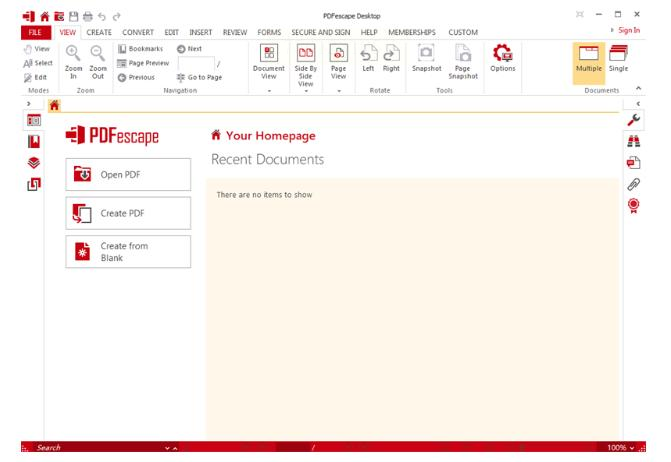Switch to Edit mode

[35, 77]
